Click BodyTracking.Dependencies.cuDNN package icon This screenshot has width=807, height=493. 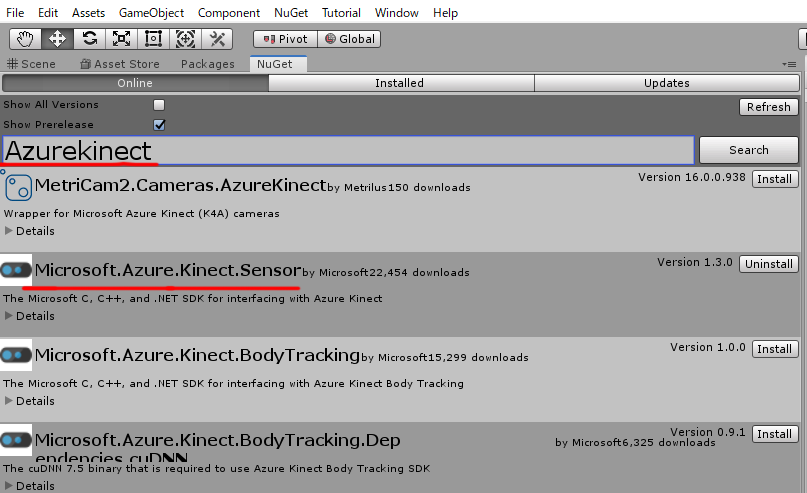click(16, 440)
